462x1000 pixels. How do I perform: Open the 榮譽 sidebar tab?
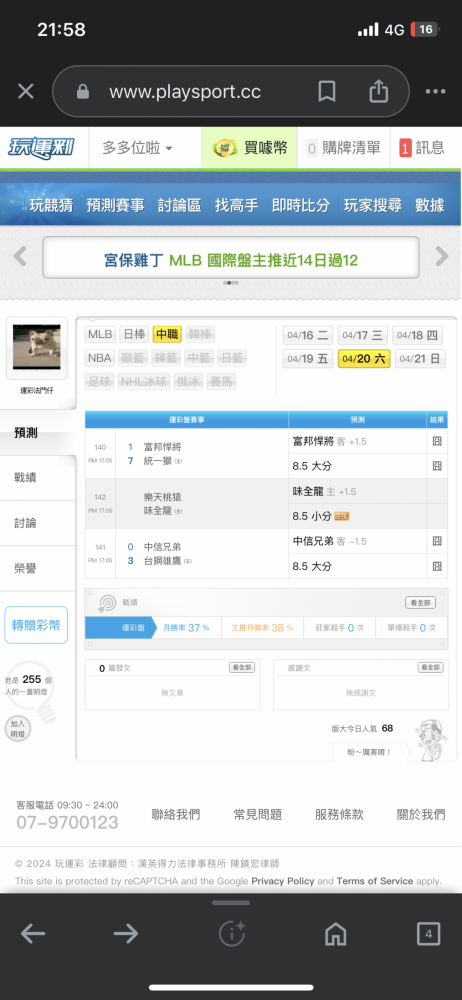(38, 568)
